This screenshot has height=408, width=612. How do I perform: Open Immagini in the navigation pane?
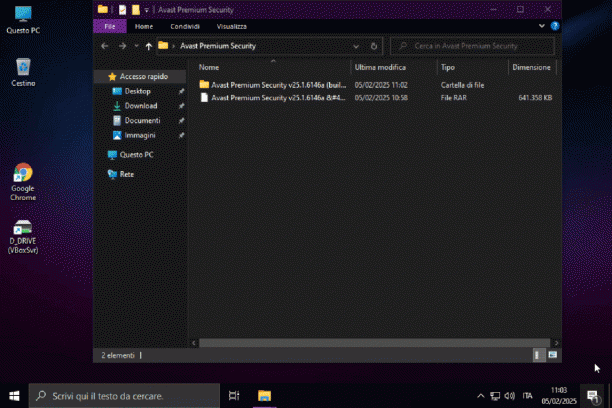(x=140, y=135)
